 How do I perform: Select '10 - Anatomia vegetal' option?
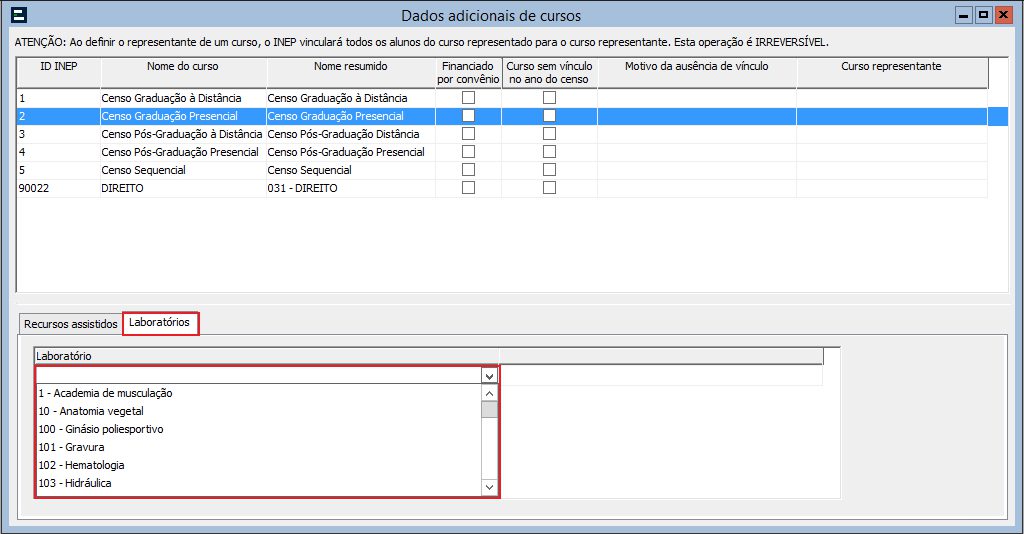coord(259,411)
